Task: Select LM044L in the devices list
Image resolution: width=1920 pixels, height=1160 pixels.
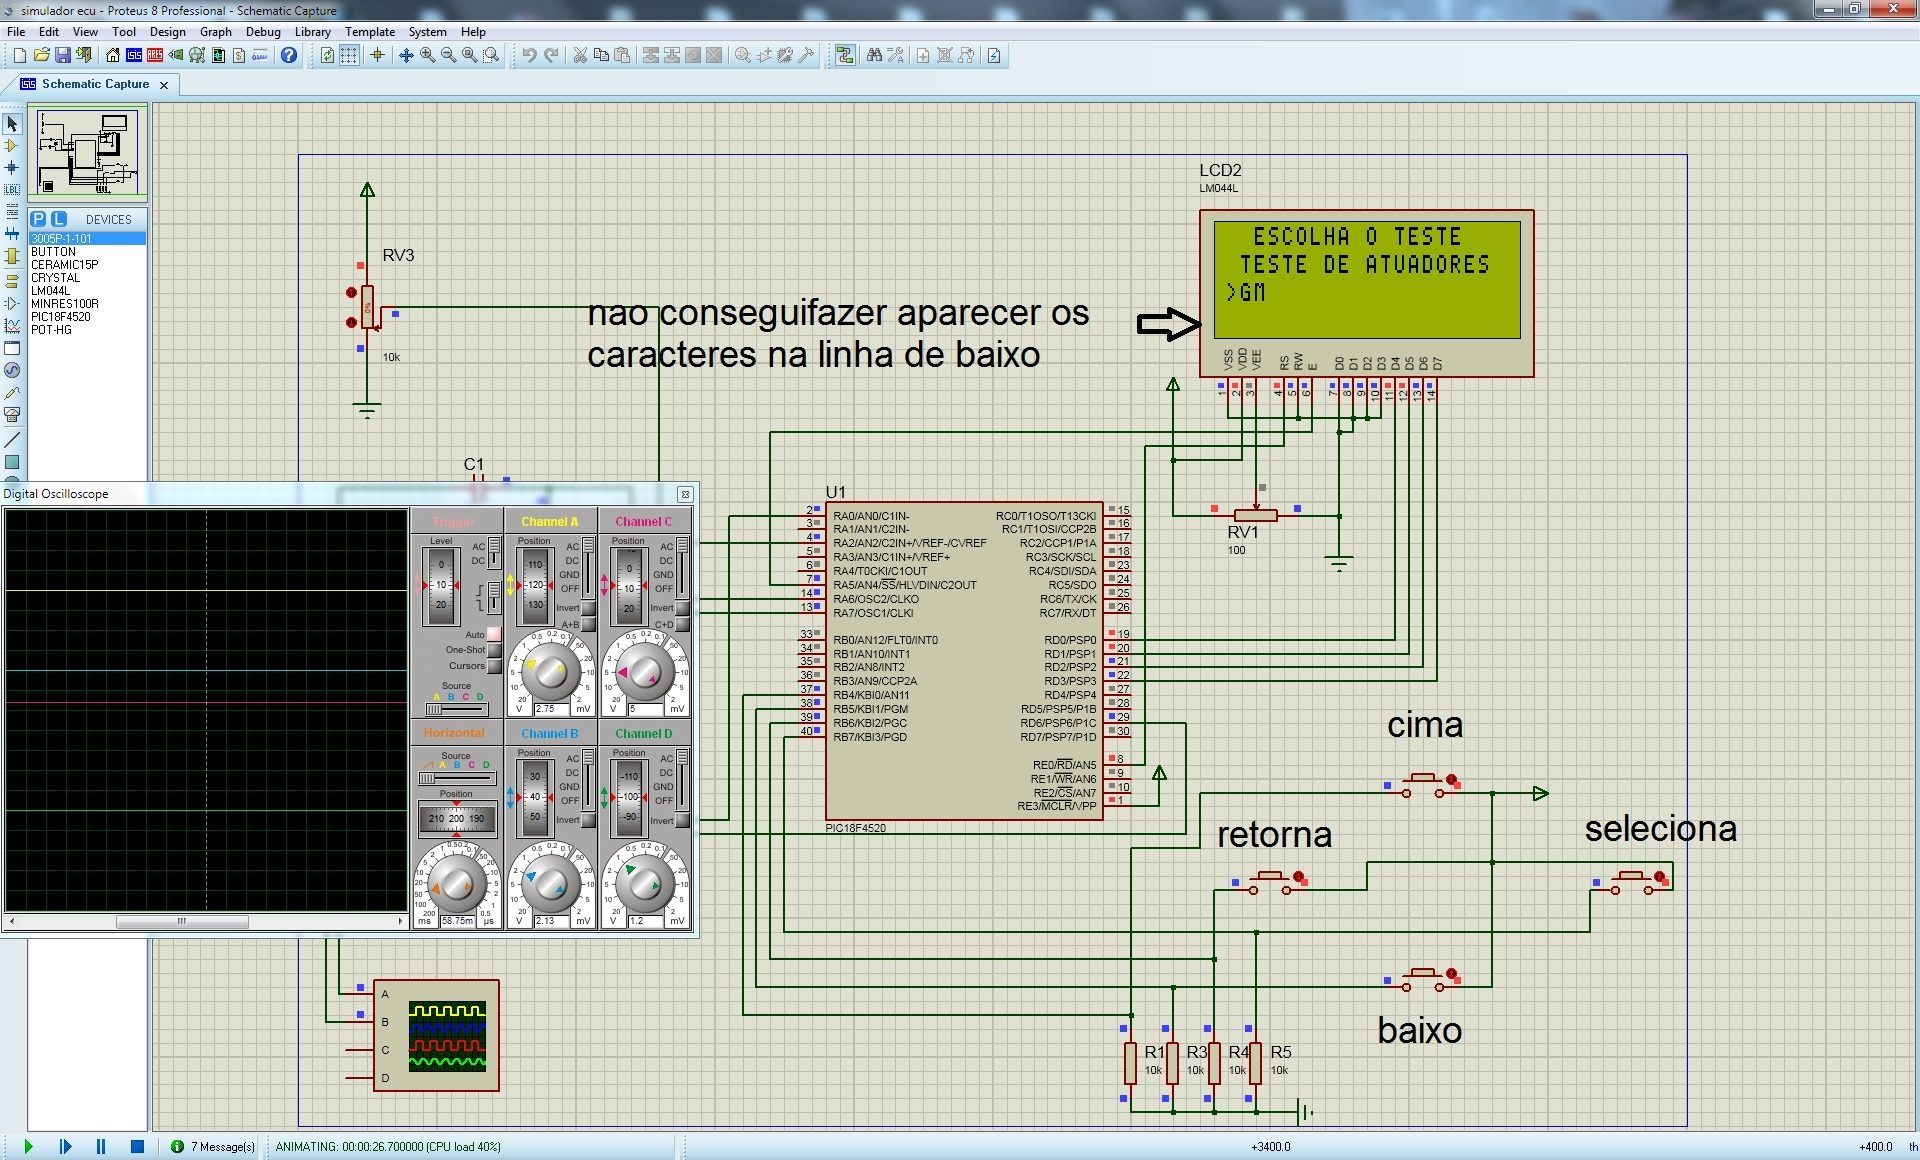Action: coord(50,291)
